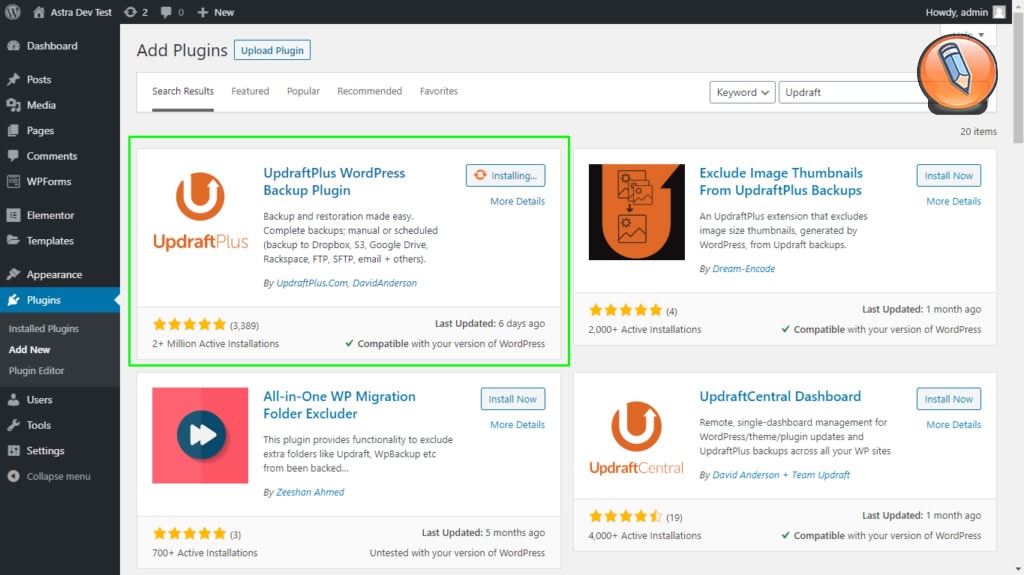This screenshot has height=575, width=1024.
Task: Click the UpdraftPlus logo thumbnail
Action: tap(200, 212)
